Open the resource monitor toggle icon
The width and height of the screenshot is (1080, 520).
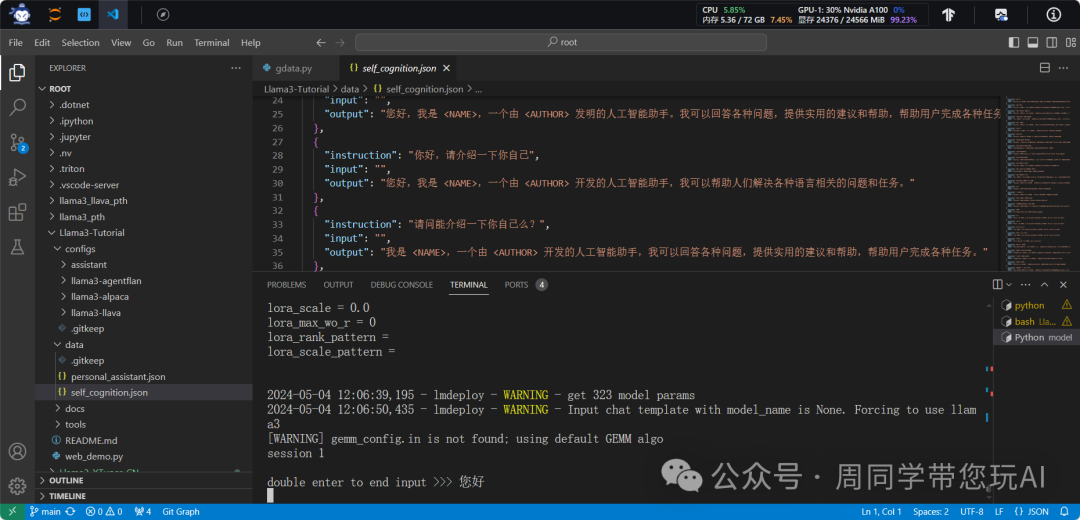pyautogui.click(x=1001, y=14)
